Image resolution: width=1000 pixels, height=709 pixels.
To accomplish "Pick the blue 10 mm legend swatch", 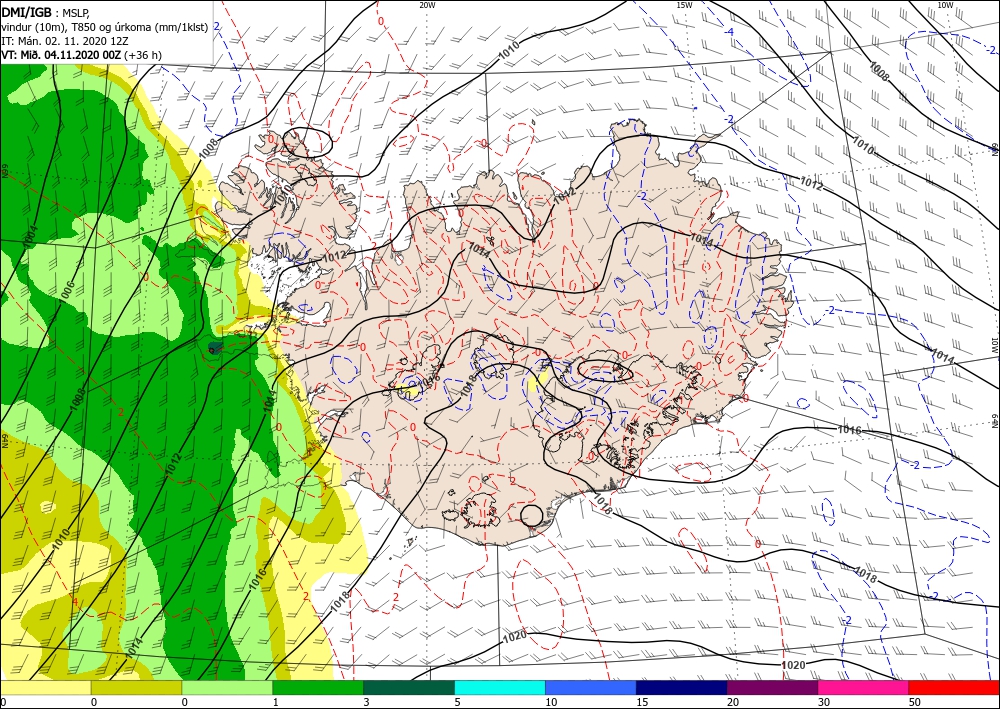I will [x=591, y=687].
